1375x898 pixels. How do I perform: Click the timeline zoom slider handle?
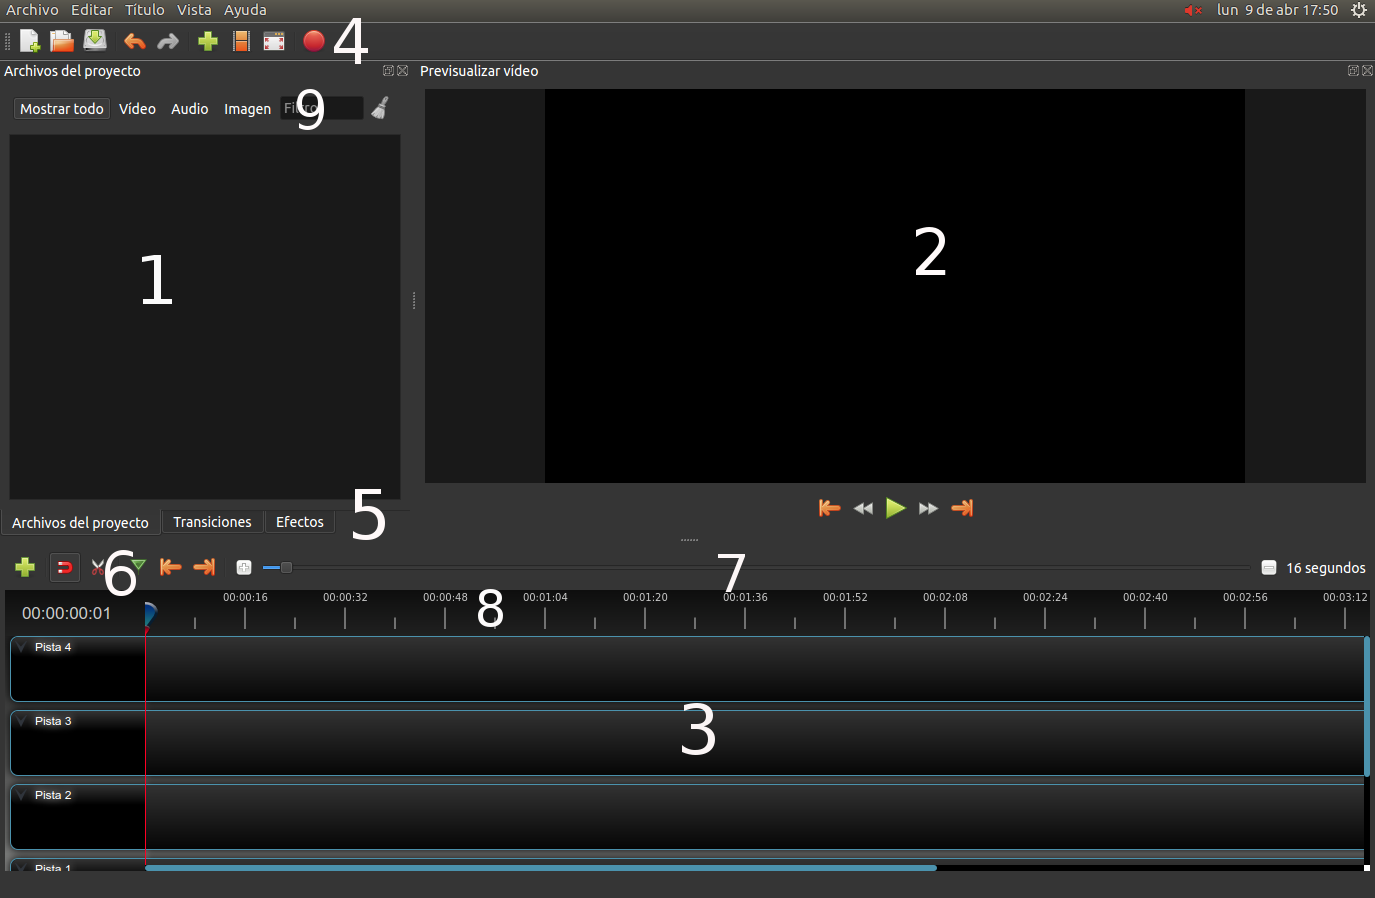(x=286, y=568)
